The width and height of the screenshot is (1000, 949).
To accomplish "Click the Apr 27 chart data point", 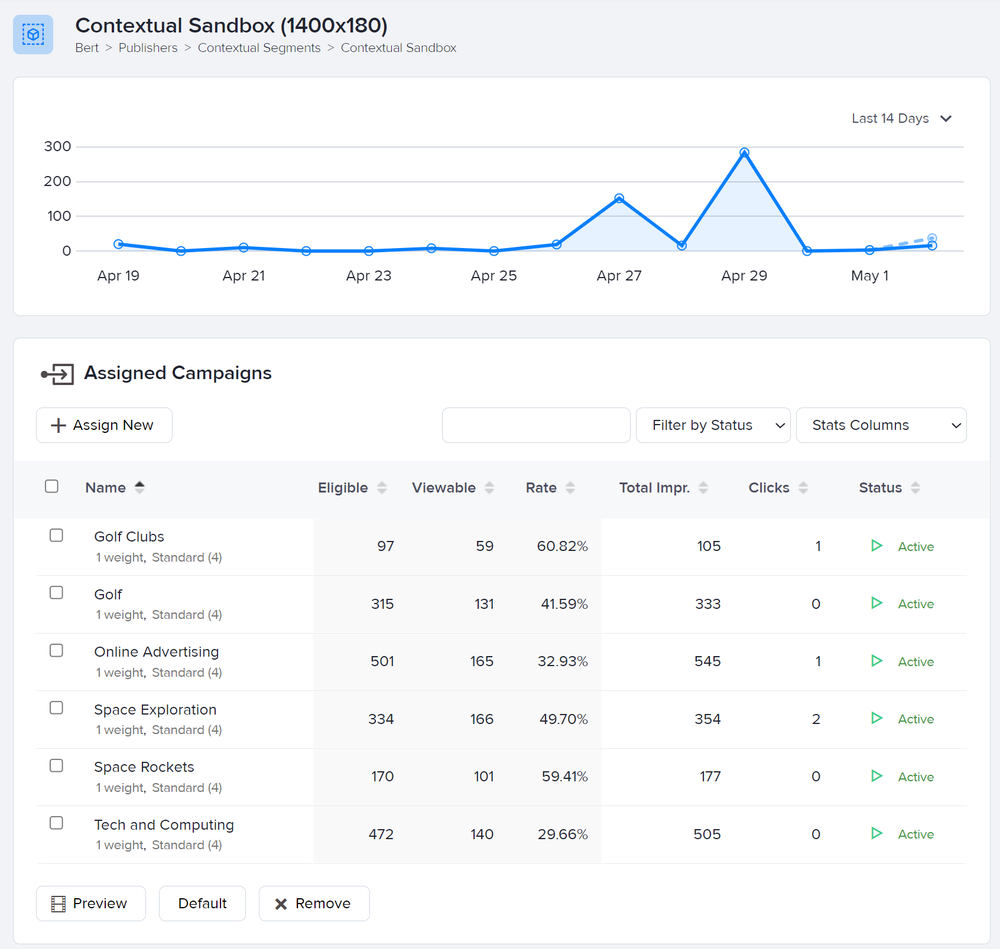I will point(619,198).
